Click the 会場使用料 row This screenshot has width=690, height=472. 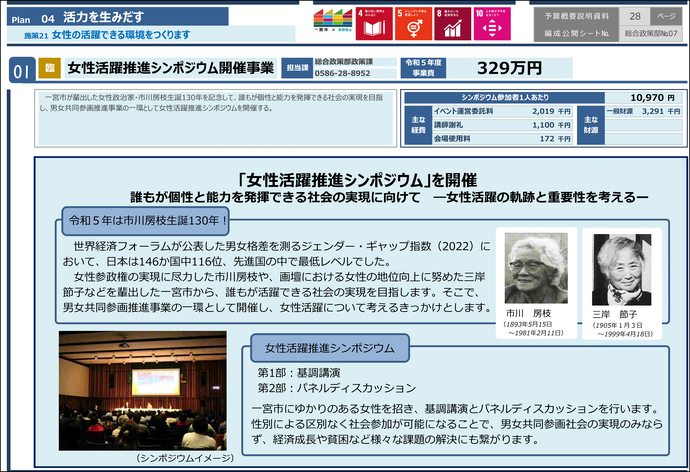click(x=502, y=139)
